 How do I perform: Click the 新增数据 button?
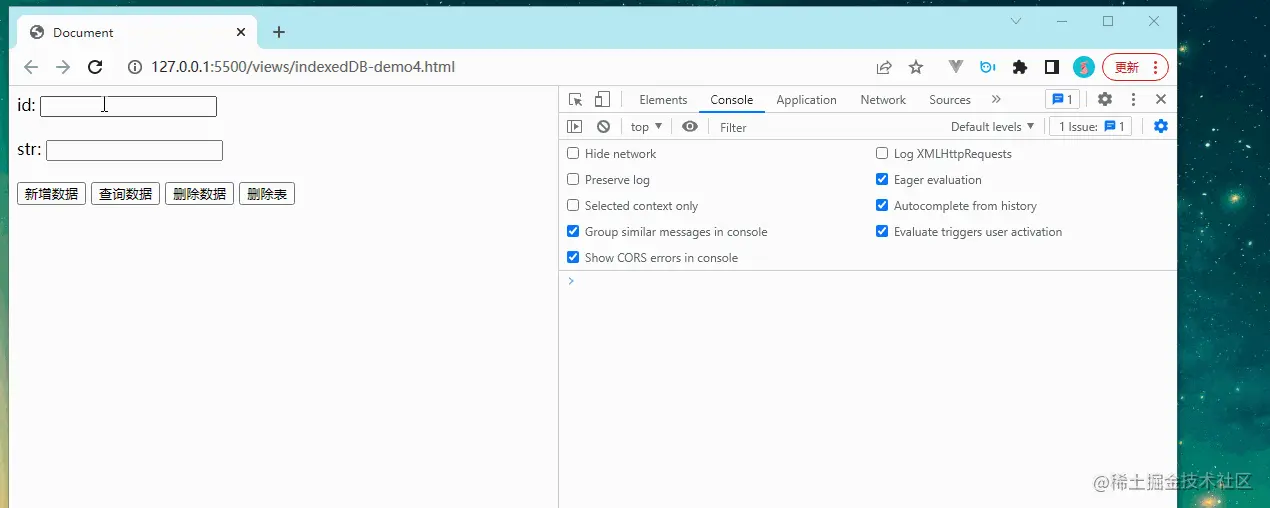tap(51, 194)
